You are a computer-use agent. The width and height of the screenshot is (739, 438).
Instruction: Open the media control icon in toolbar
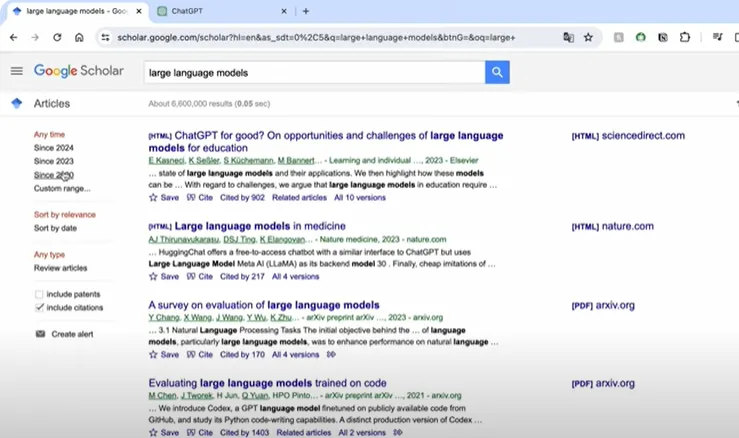pos(717,37)
